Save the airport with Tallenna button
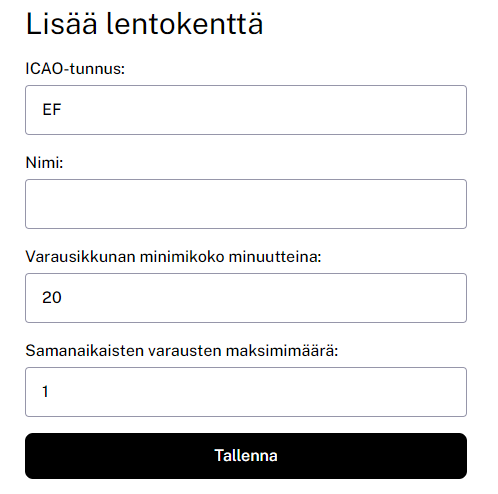The height and width of the screenshot is (494, 498). pos(246,456)
